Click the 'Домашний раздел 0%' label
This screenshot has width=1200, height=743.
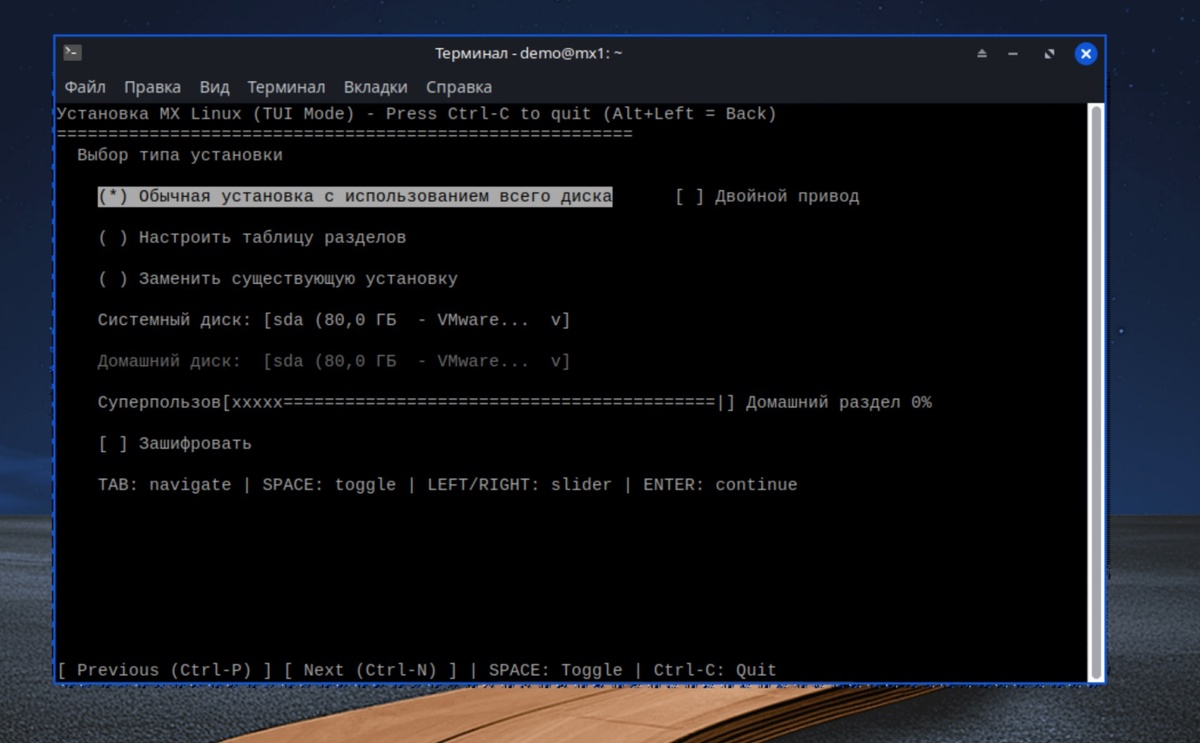point(839,402)
